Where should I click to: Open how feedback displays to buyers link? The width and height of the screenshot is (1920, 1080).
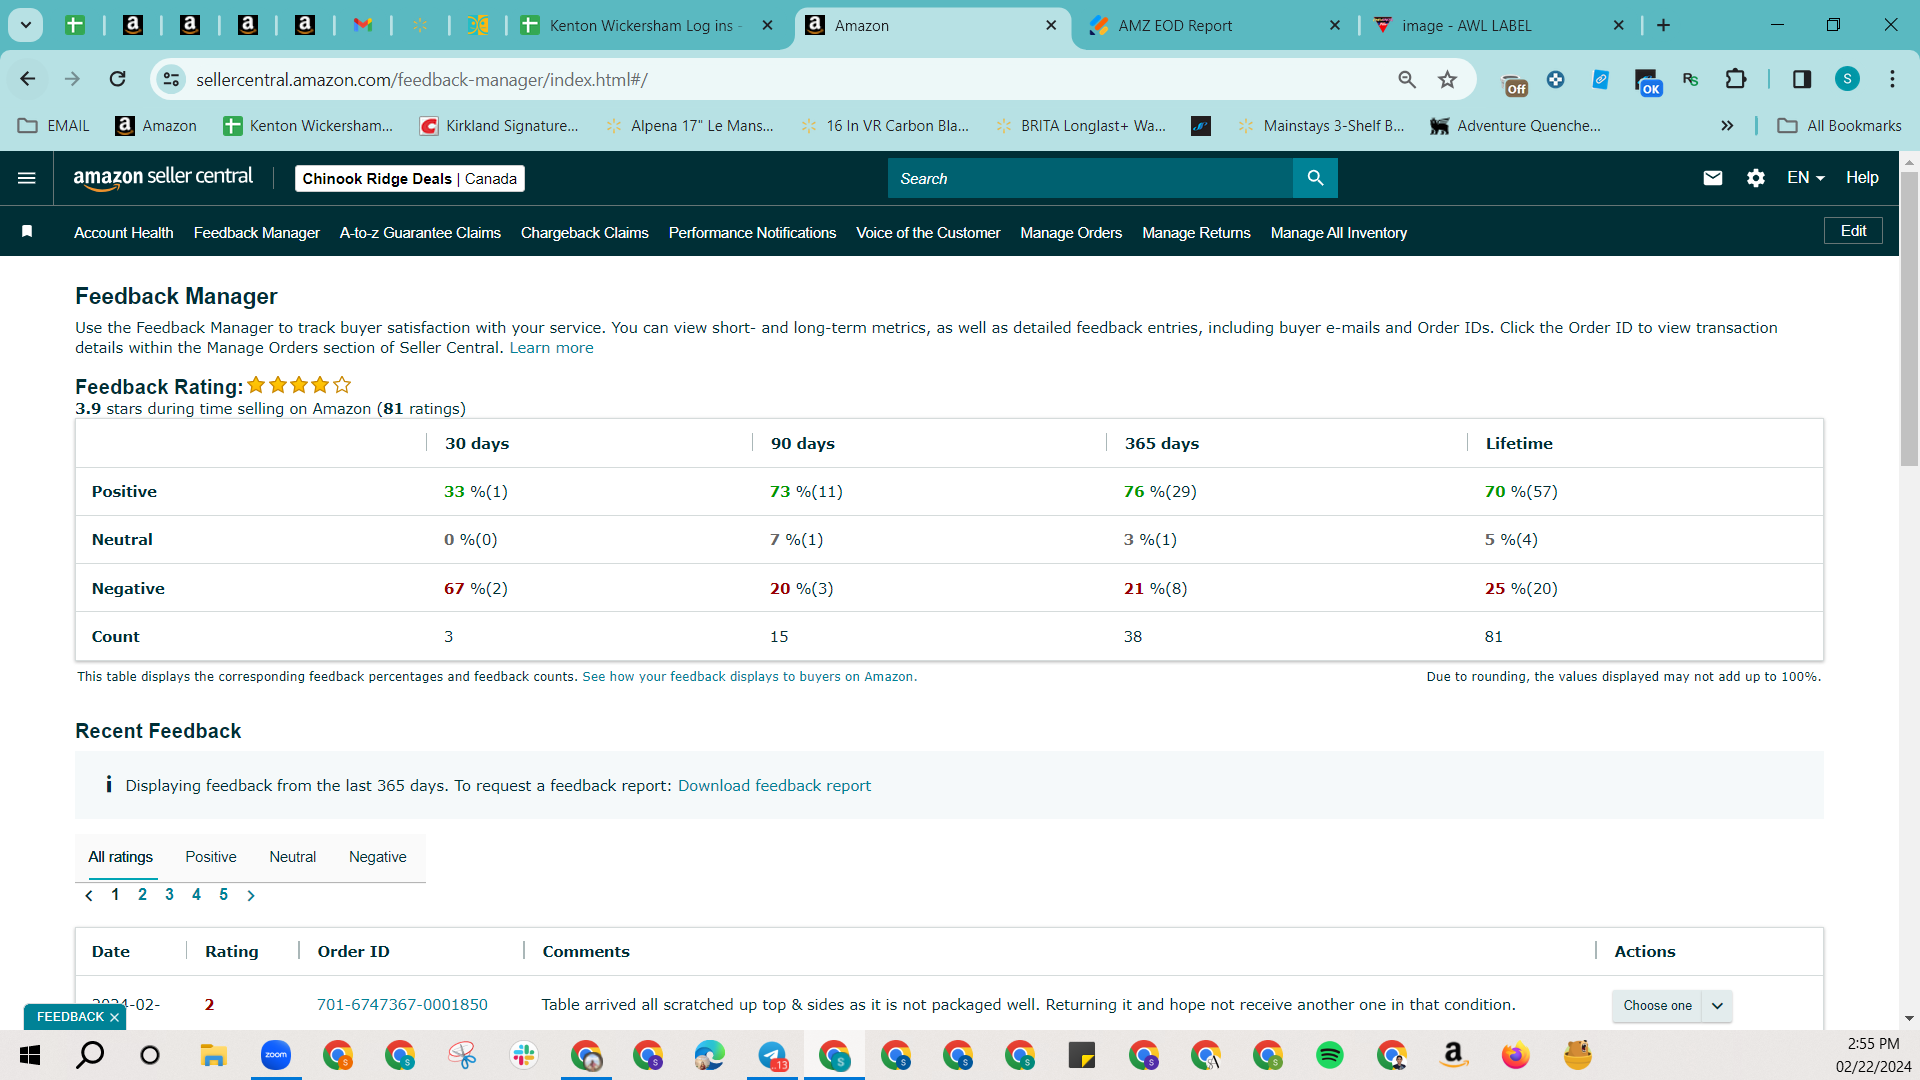tap(749, 677)
